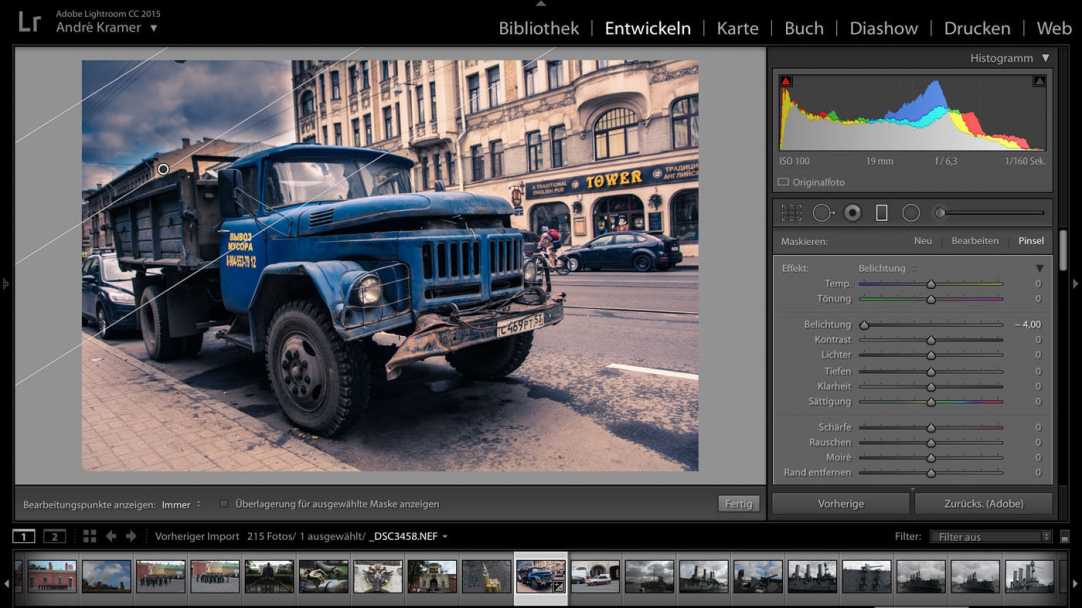Collapse the Histogramm panel triangle
1082x608 pixels.
tap(1046, 58)
